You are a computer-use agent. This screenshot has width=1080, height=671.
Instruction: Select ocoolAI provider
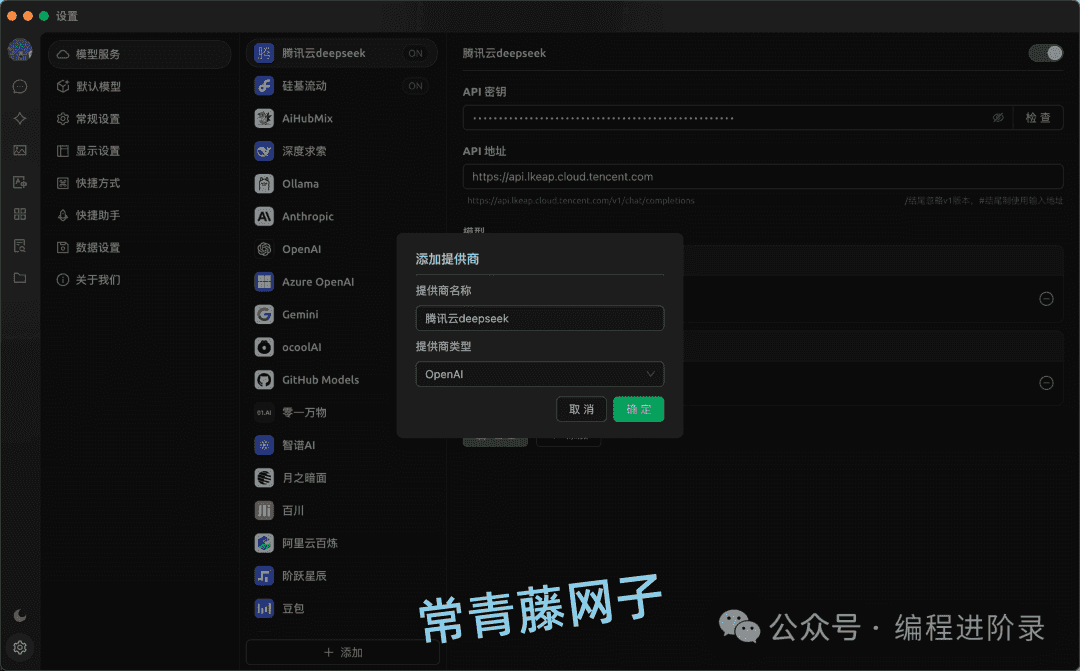tap(321, 347)
